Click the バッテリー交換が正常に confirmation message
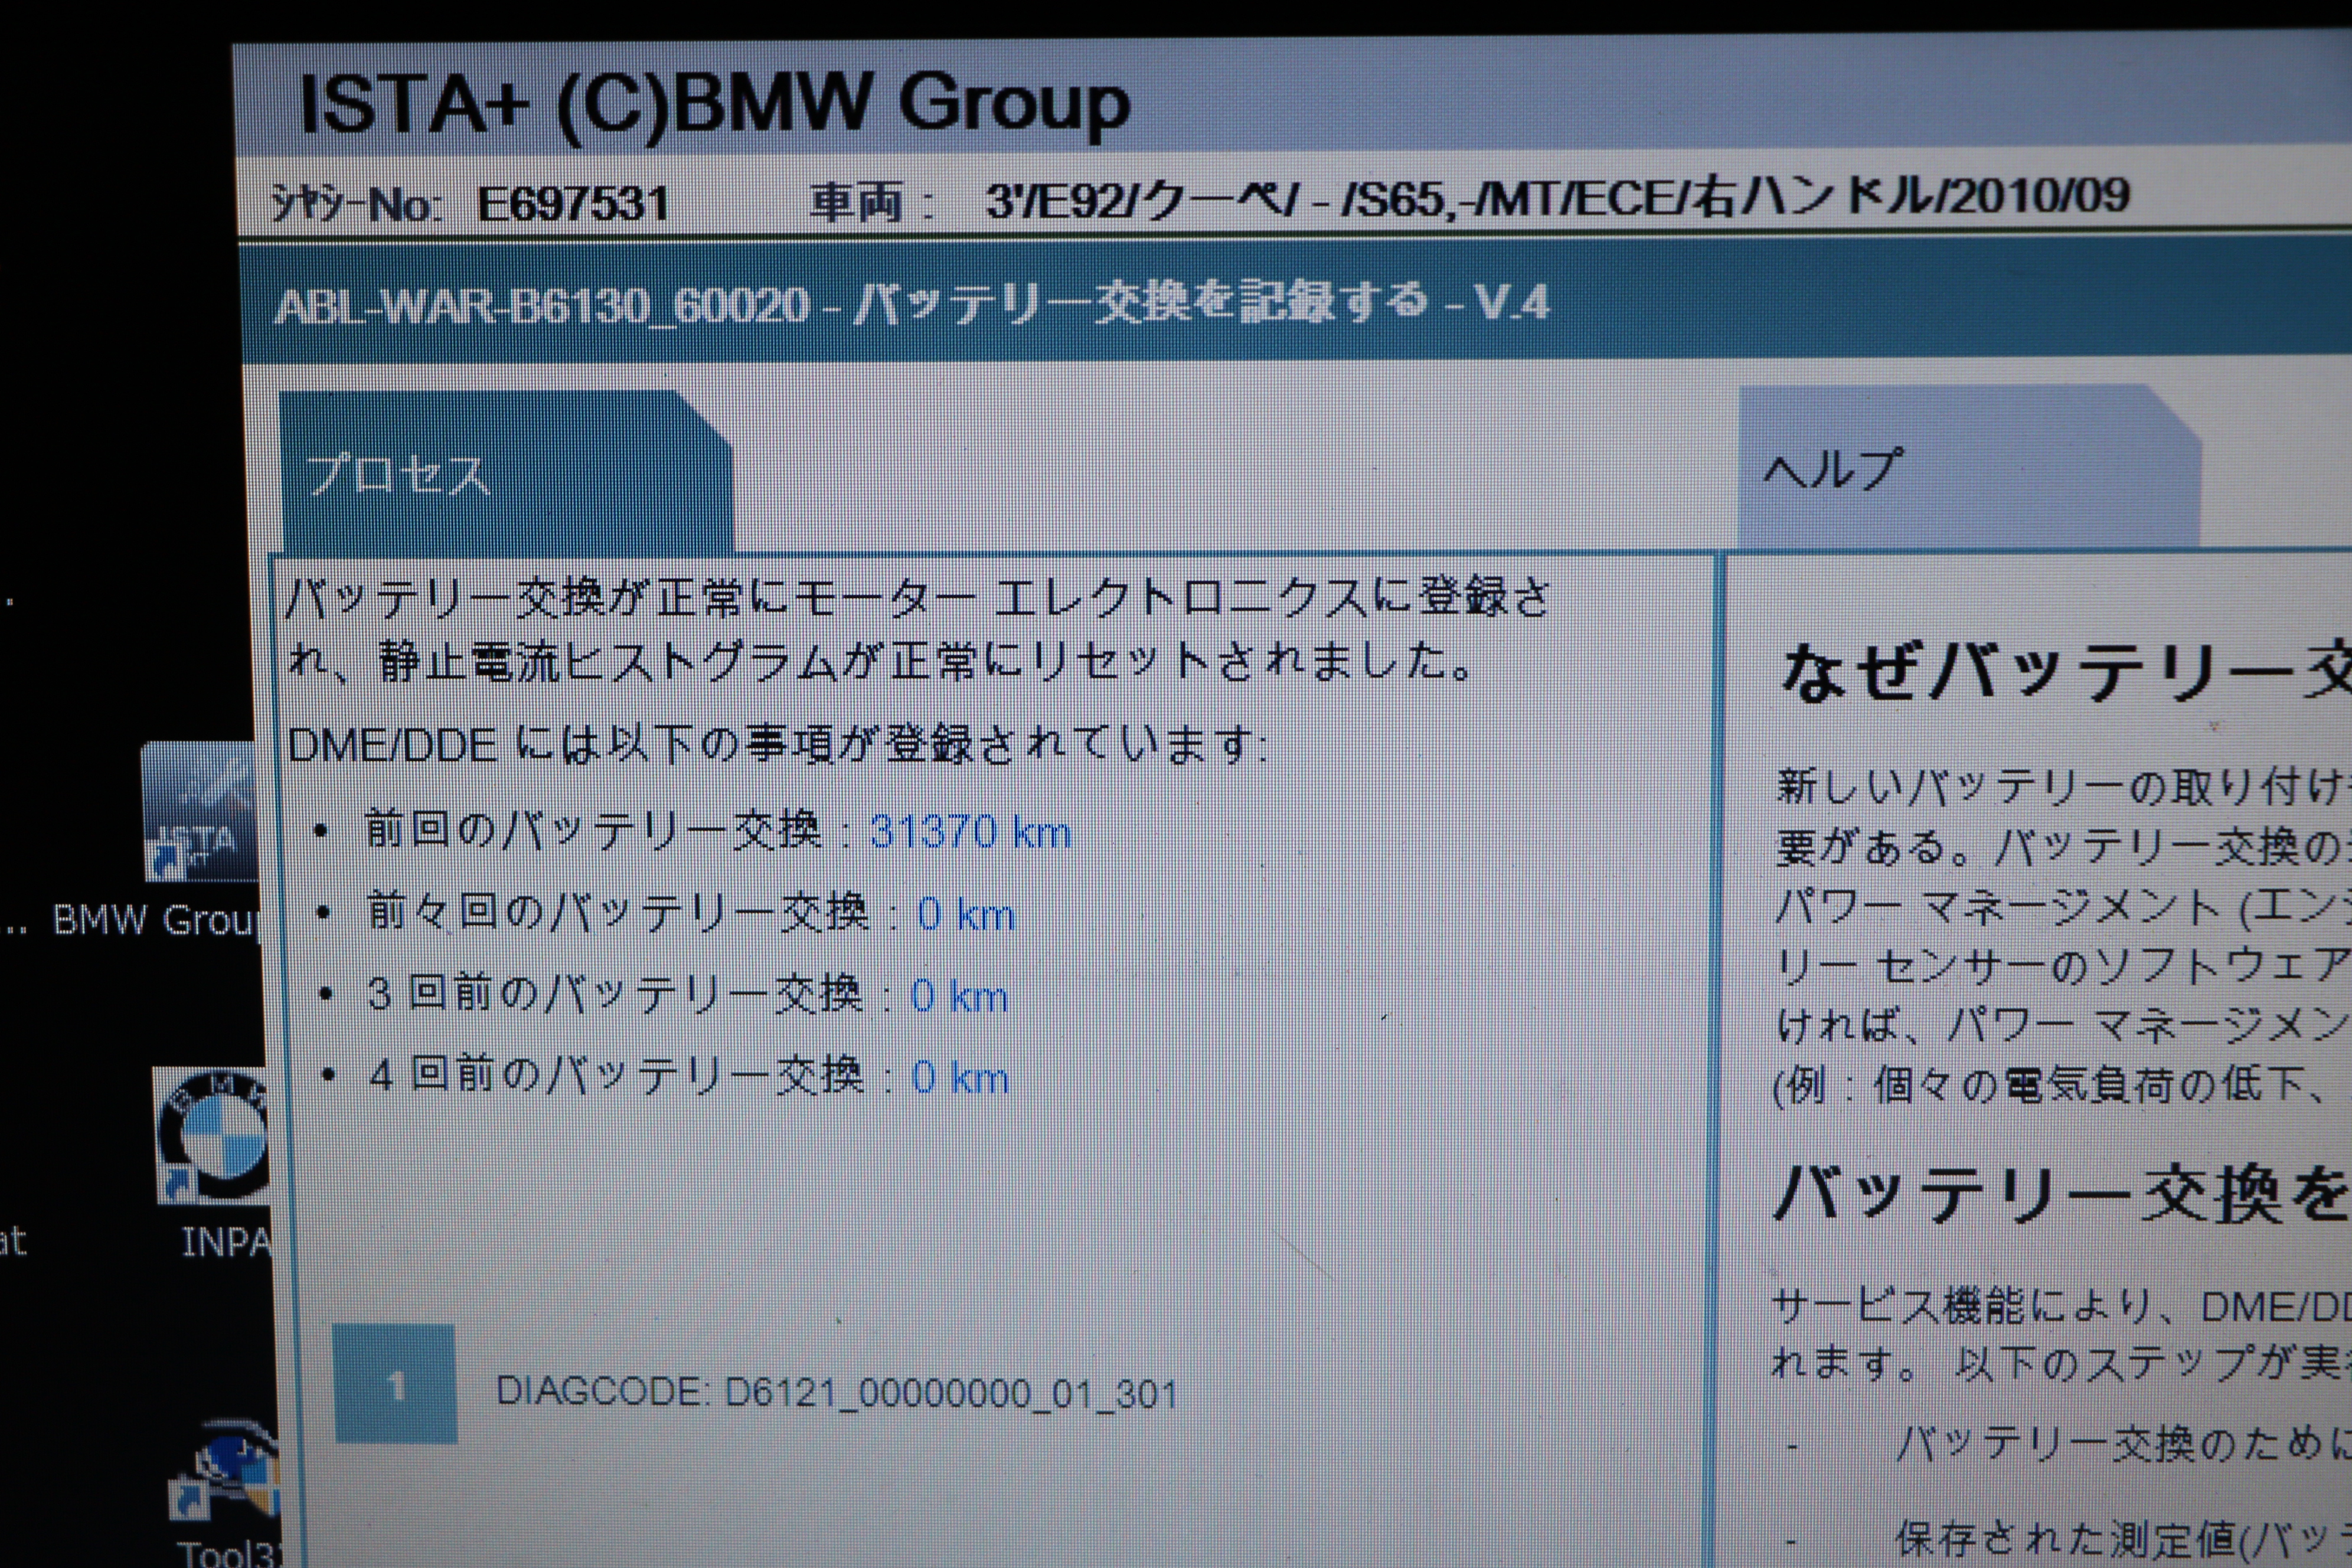 click(x=918, y=629)
